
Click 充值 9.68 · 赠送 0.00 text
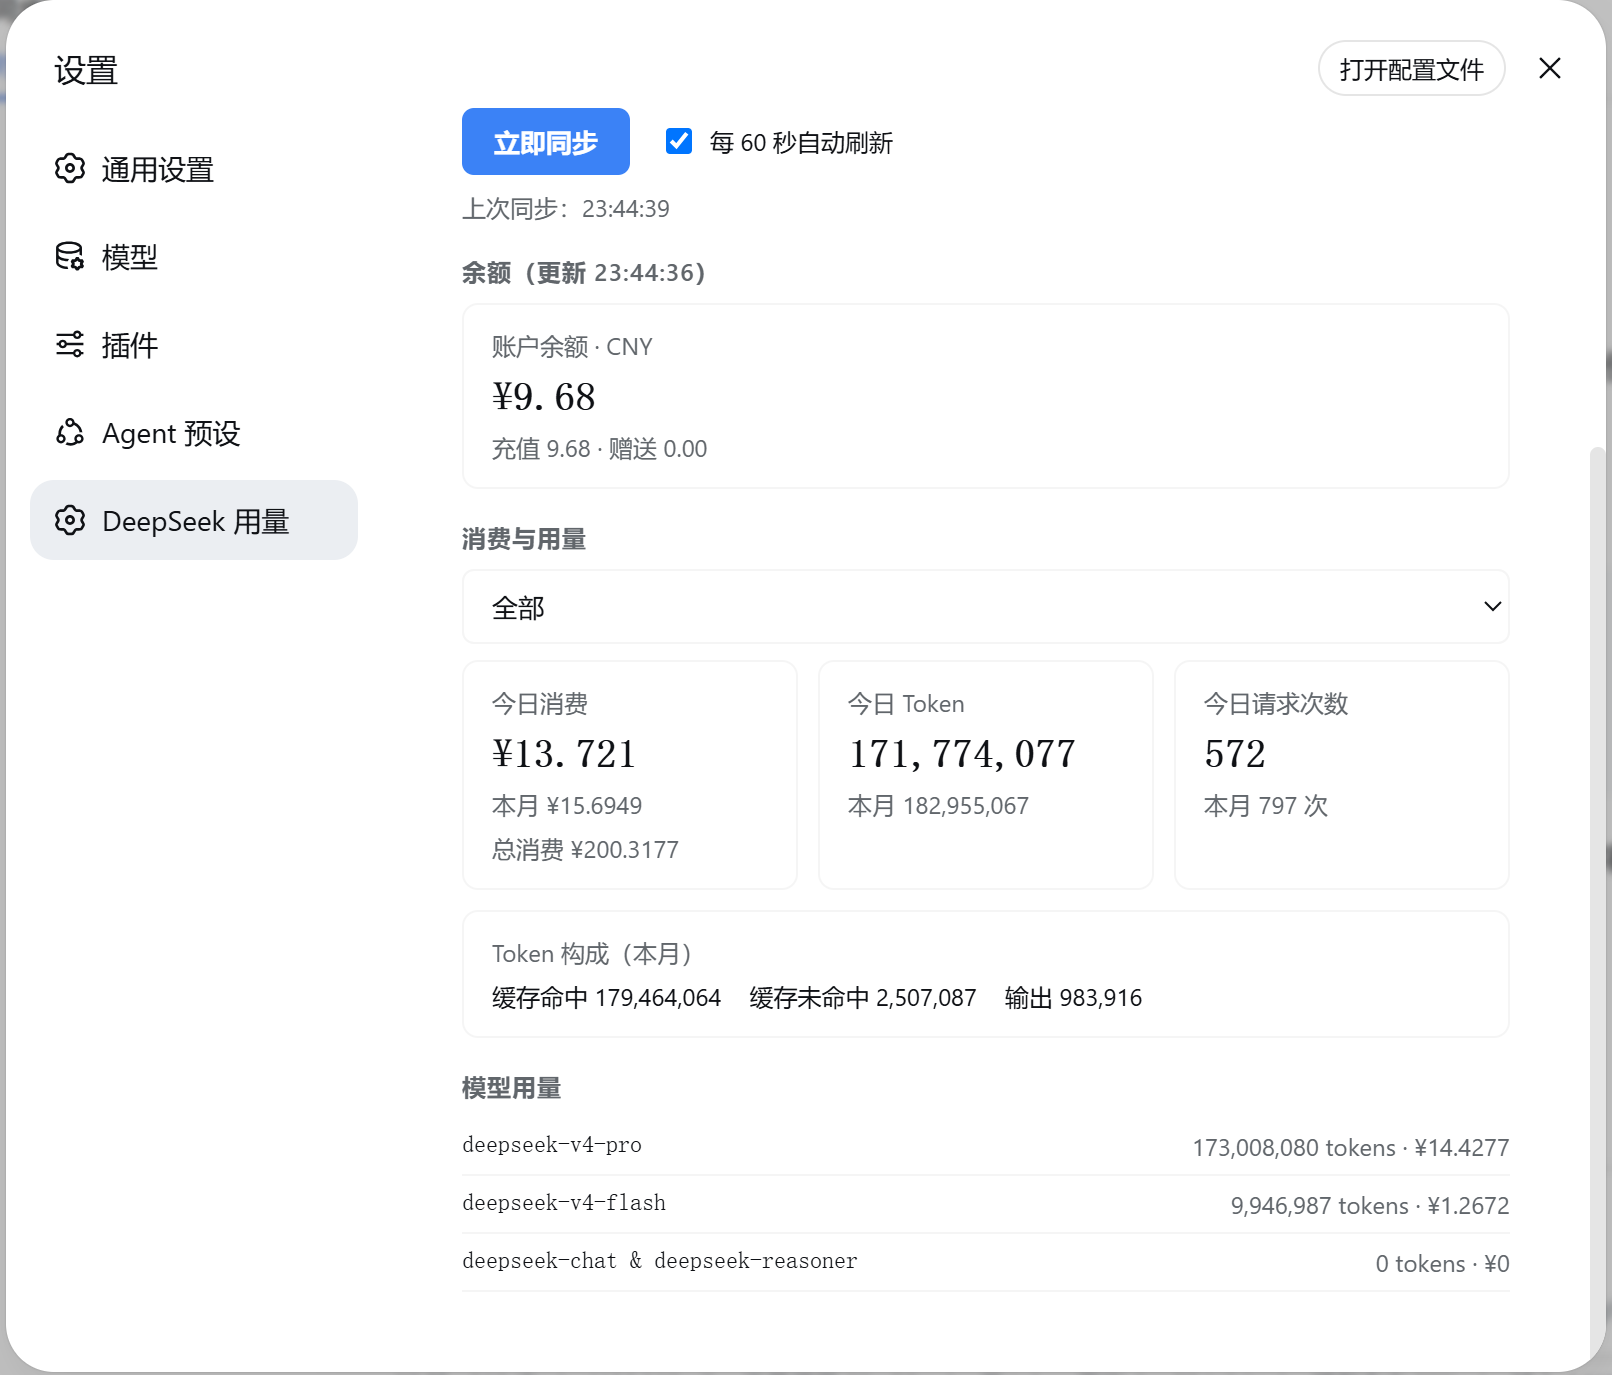(599, 449)
